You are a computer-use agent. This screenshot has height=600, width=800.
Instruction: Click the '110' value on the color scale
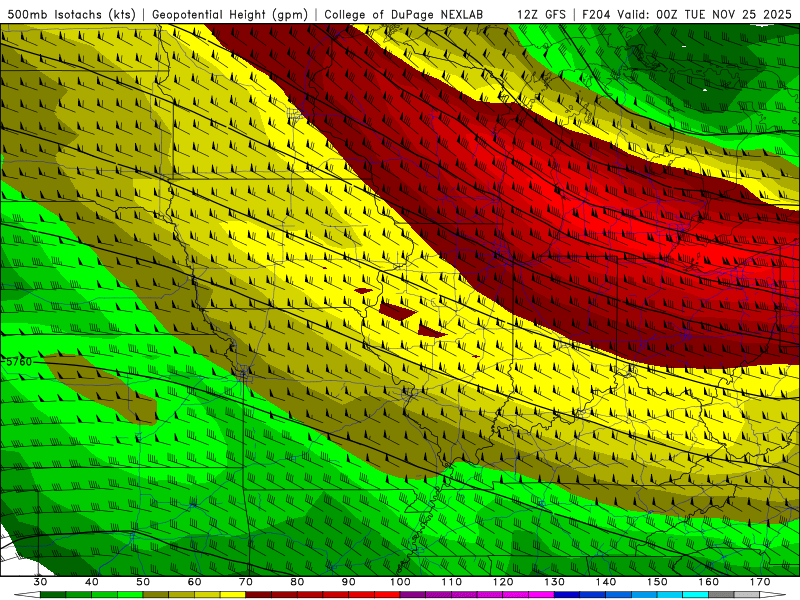(452, 582)
